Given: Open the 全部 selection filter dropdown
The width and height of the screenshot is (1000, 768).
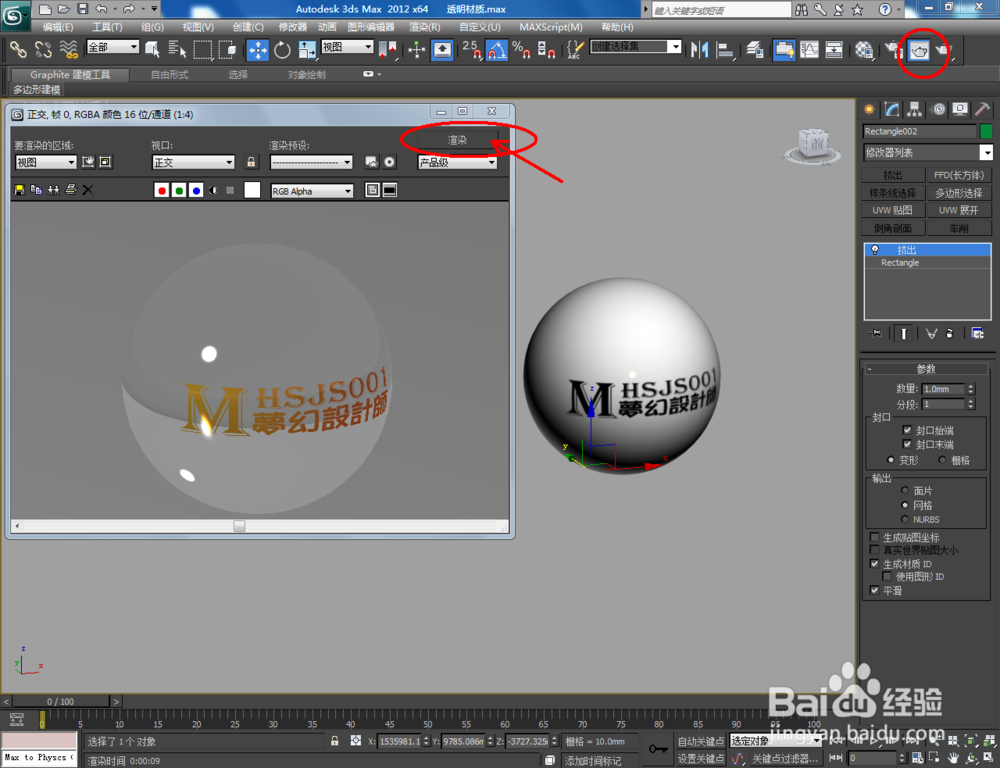Looking at the screenshot, I should click(x=113, y=47).
